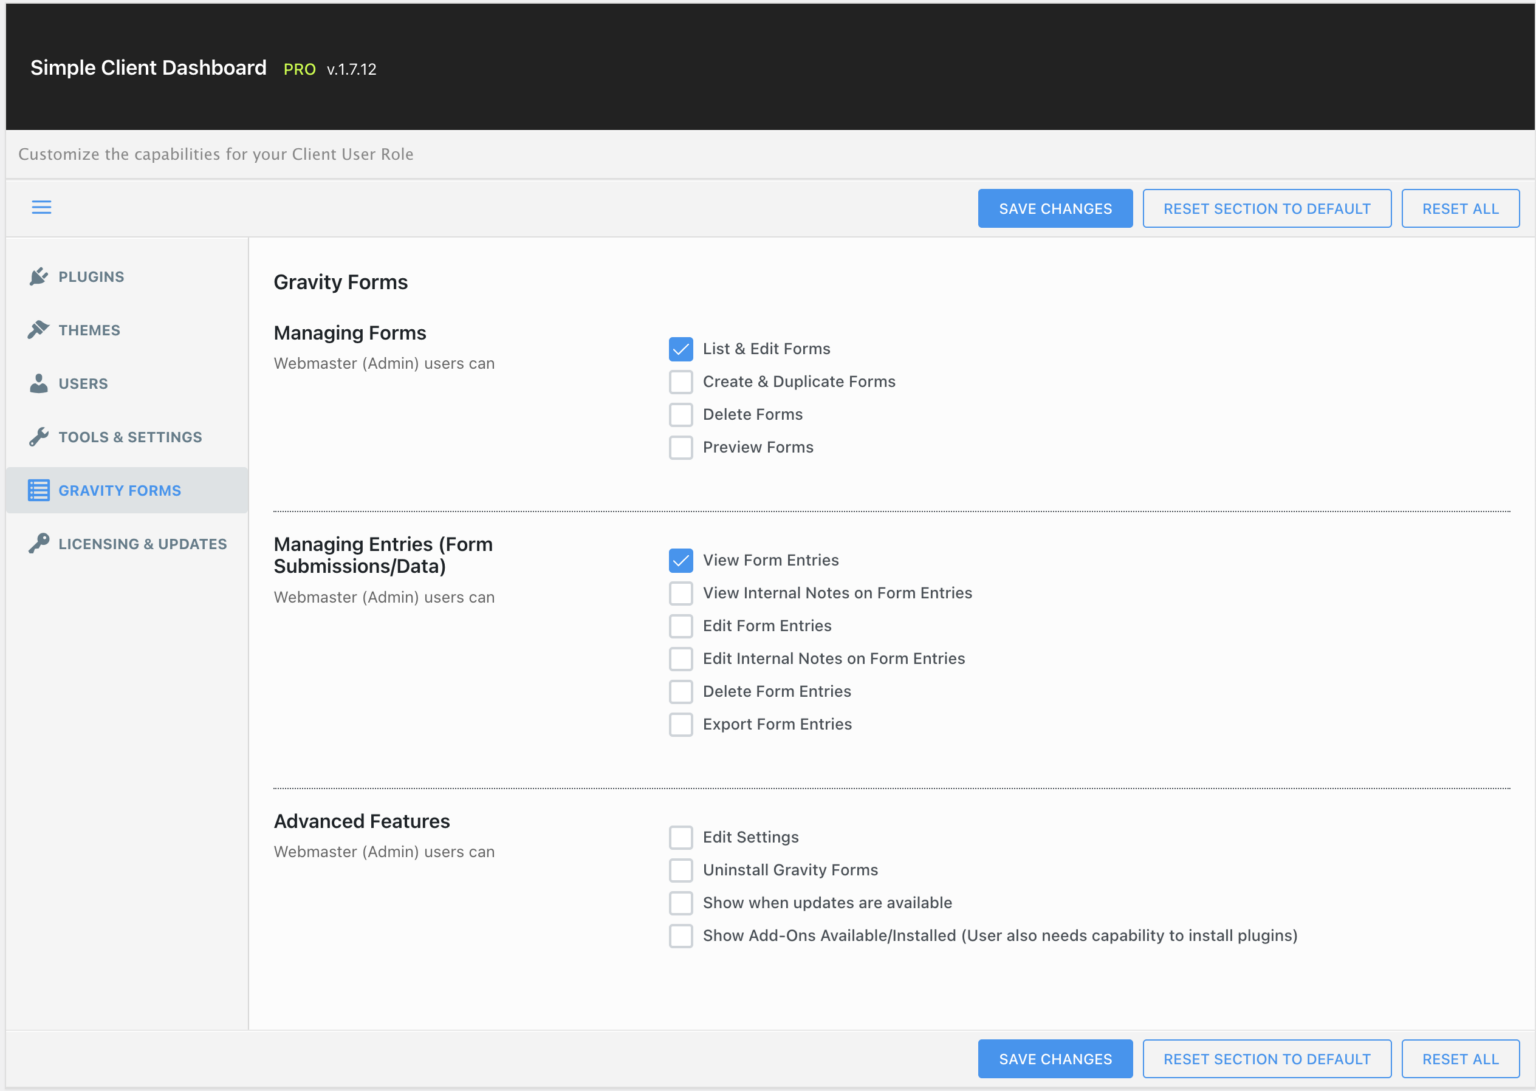Enable Create & Duplicate Forms
This screenshot has height=1091, width=1536.
pos(681,381)
